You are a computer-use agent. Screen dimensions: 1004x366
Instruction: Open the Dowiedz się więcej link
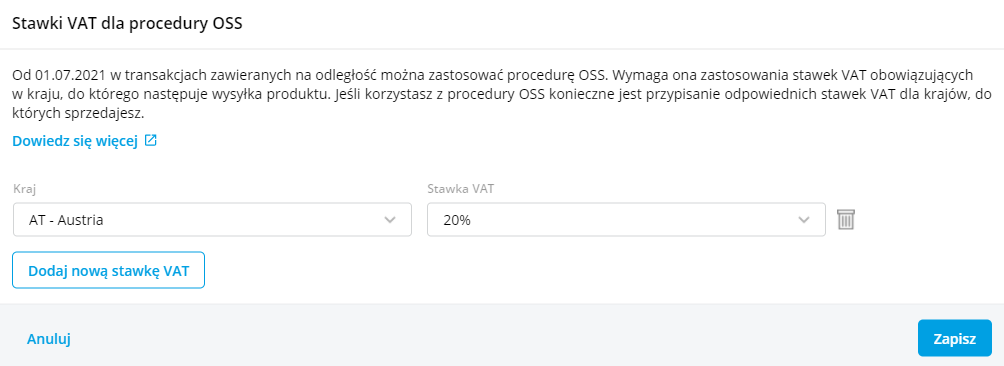pyautogui.click(x=76, y=141)
